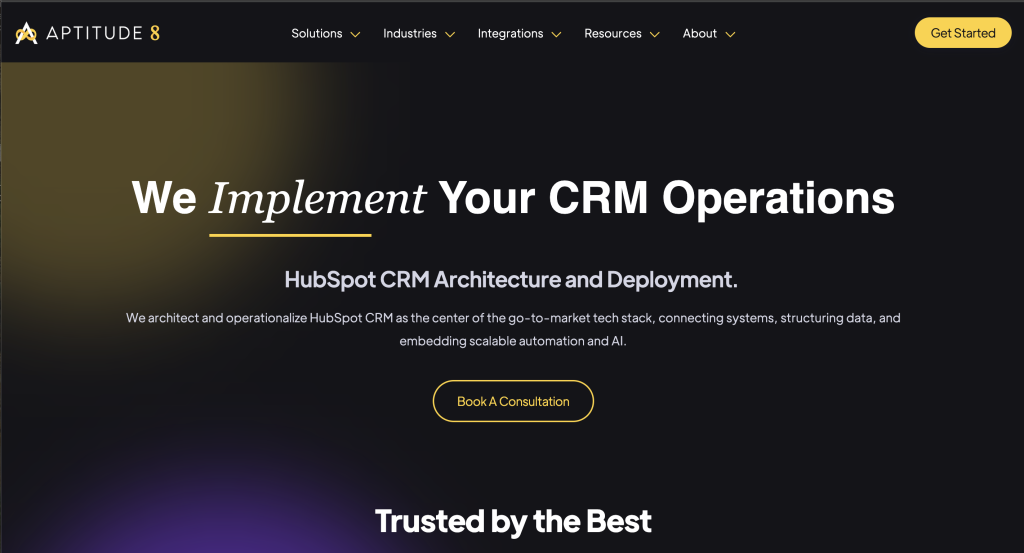Expand the chevron beside Industries
Viewport: 1024px width, 553px height.
pos(450,35)
